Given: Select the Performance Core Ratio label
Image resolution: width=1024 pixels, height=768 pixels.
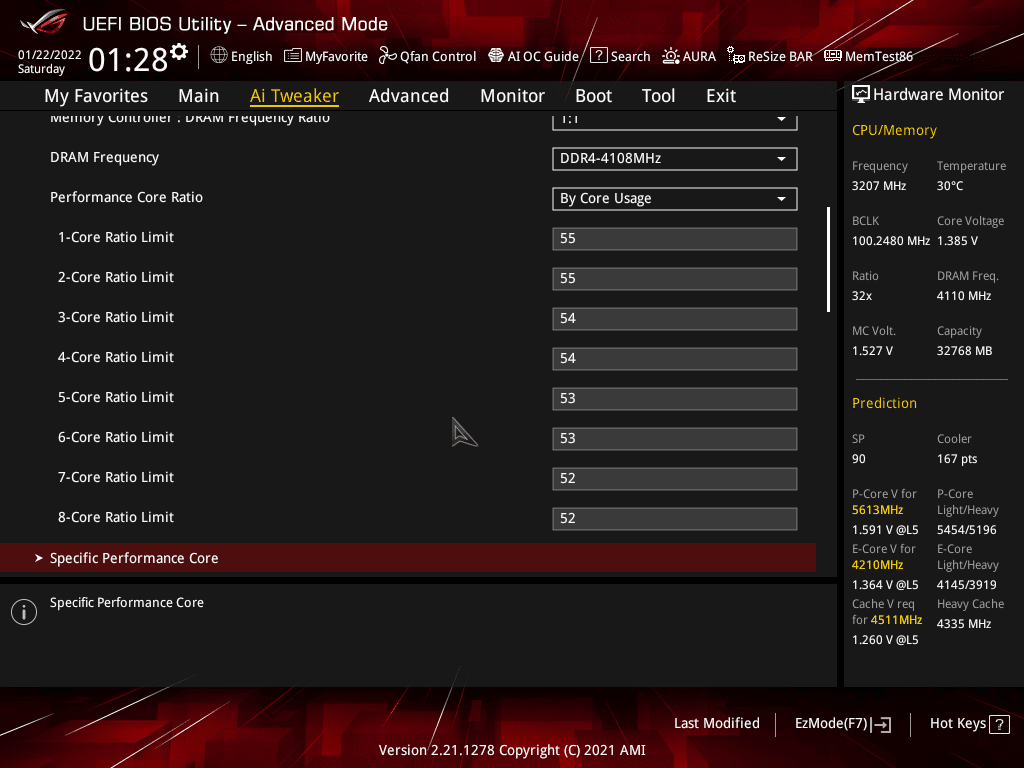Looking at the screenshot, I should tap(127, 197).
